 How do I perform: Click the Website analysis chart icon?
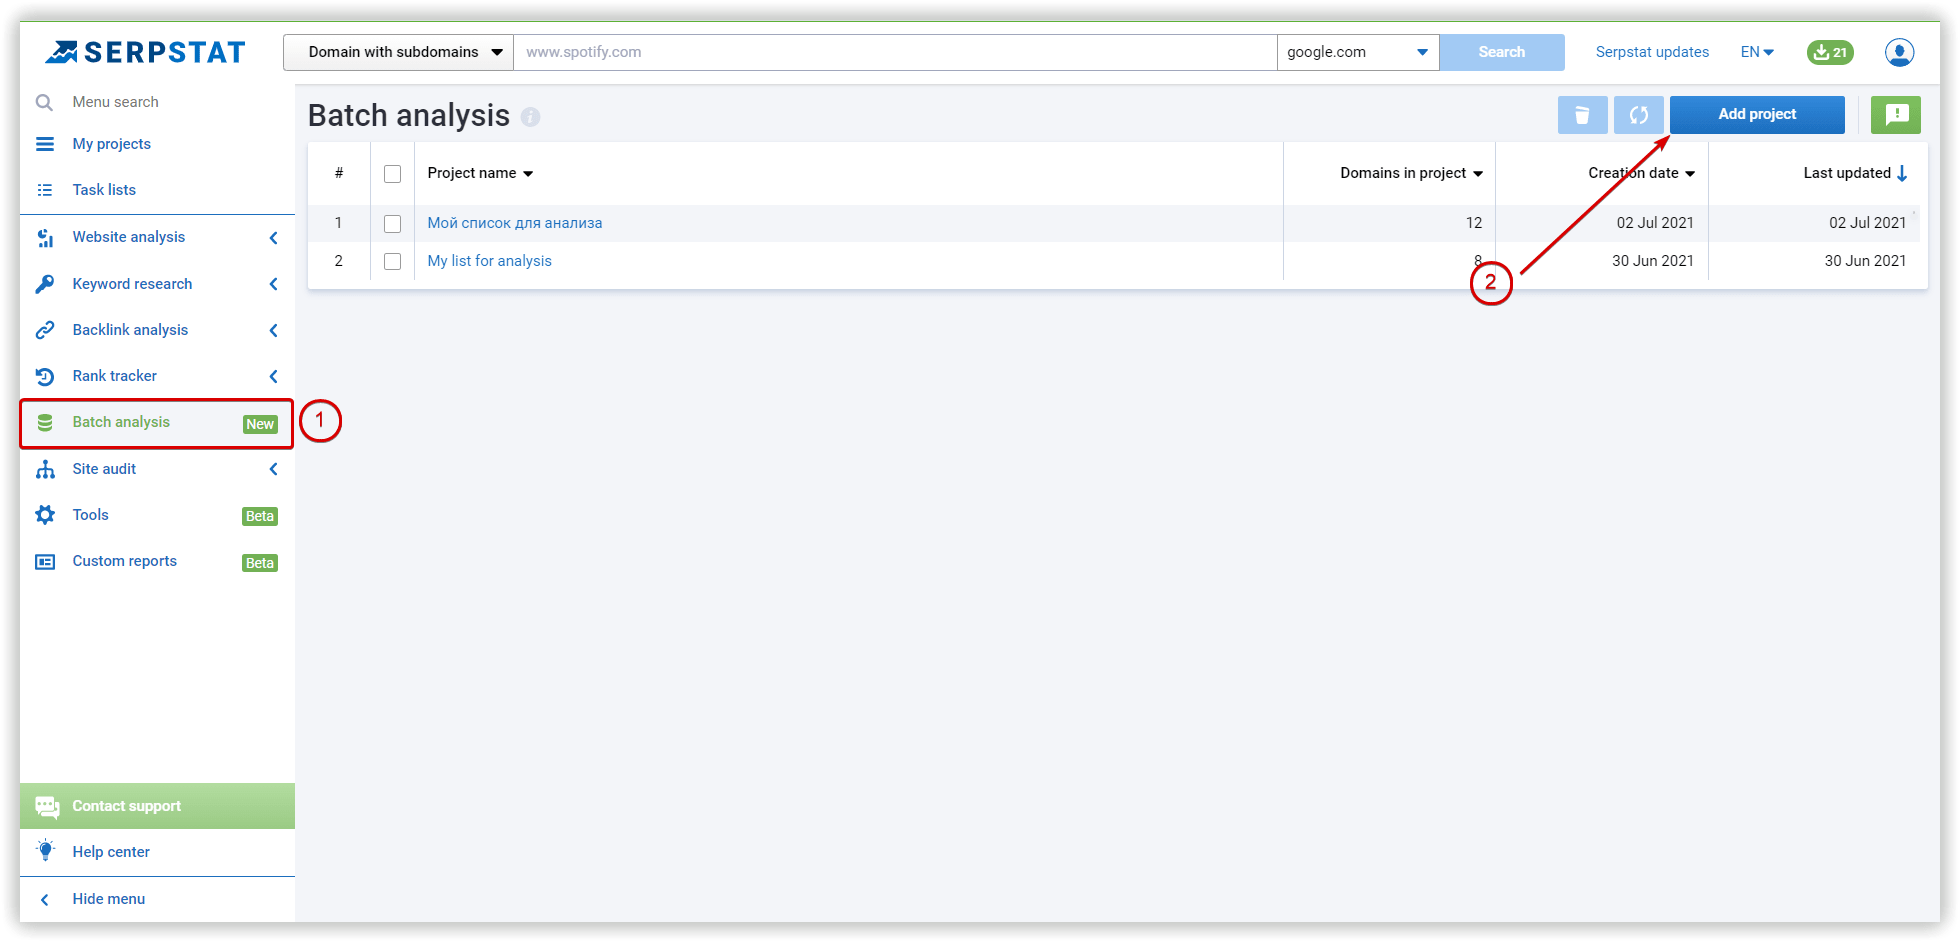45,237
